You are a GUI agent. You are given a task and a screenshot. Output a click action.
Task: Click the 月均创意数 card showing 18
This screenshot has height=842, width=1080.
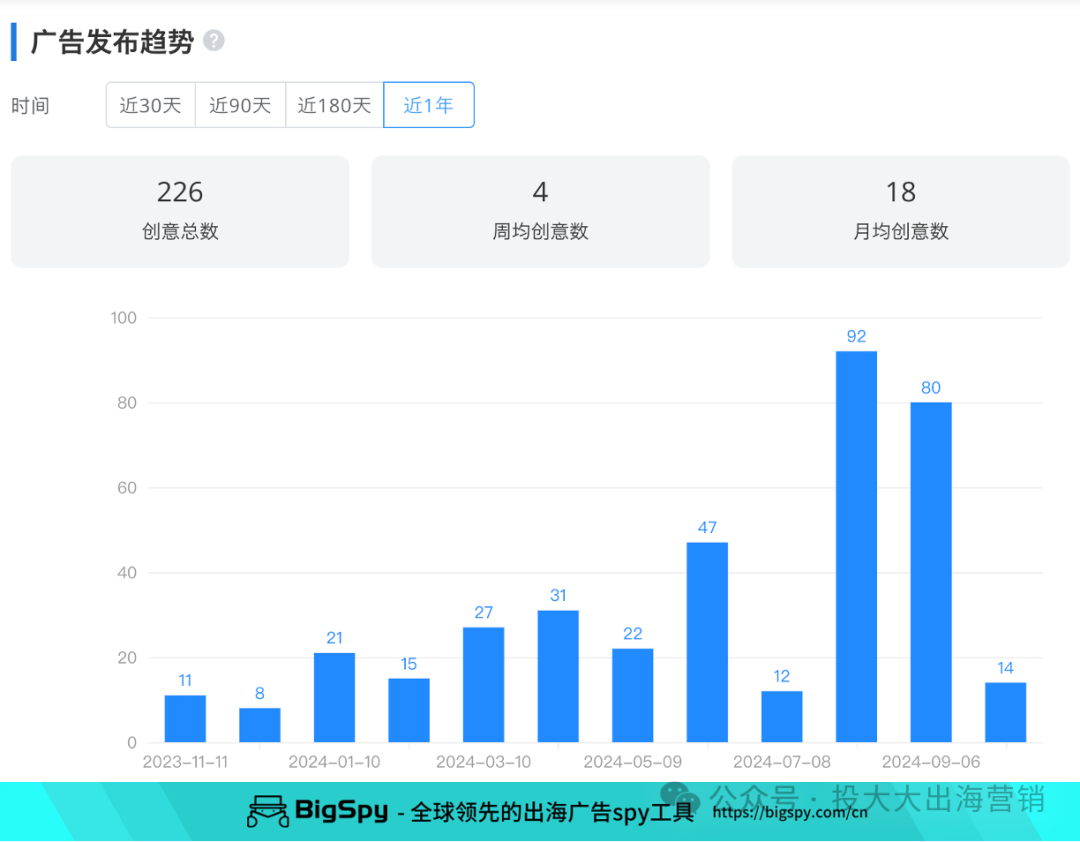tap(900, 211)
